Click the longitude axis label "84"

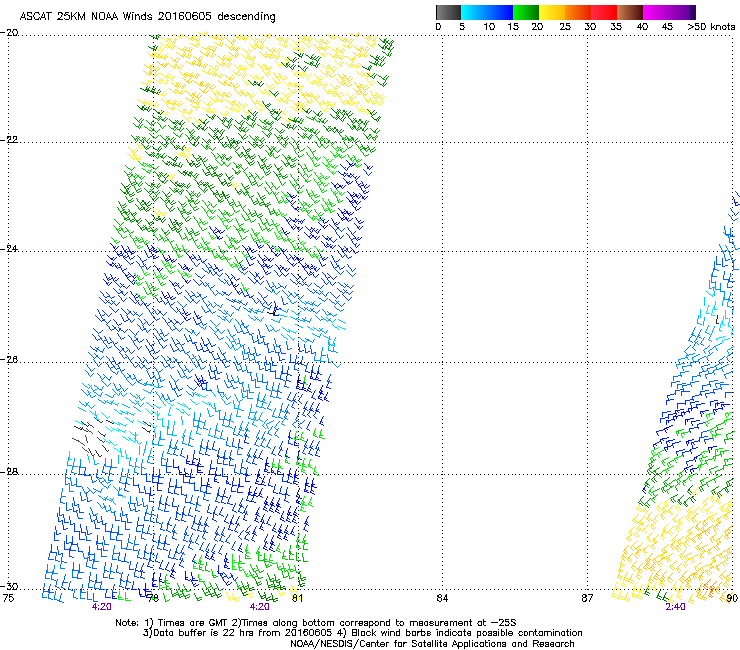(x=442, y=598)
